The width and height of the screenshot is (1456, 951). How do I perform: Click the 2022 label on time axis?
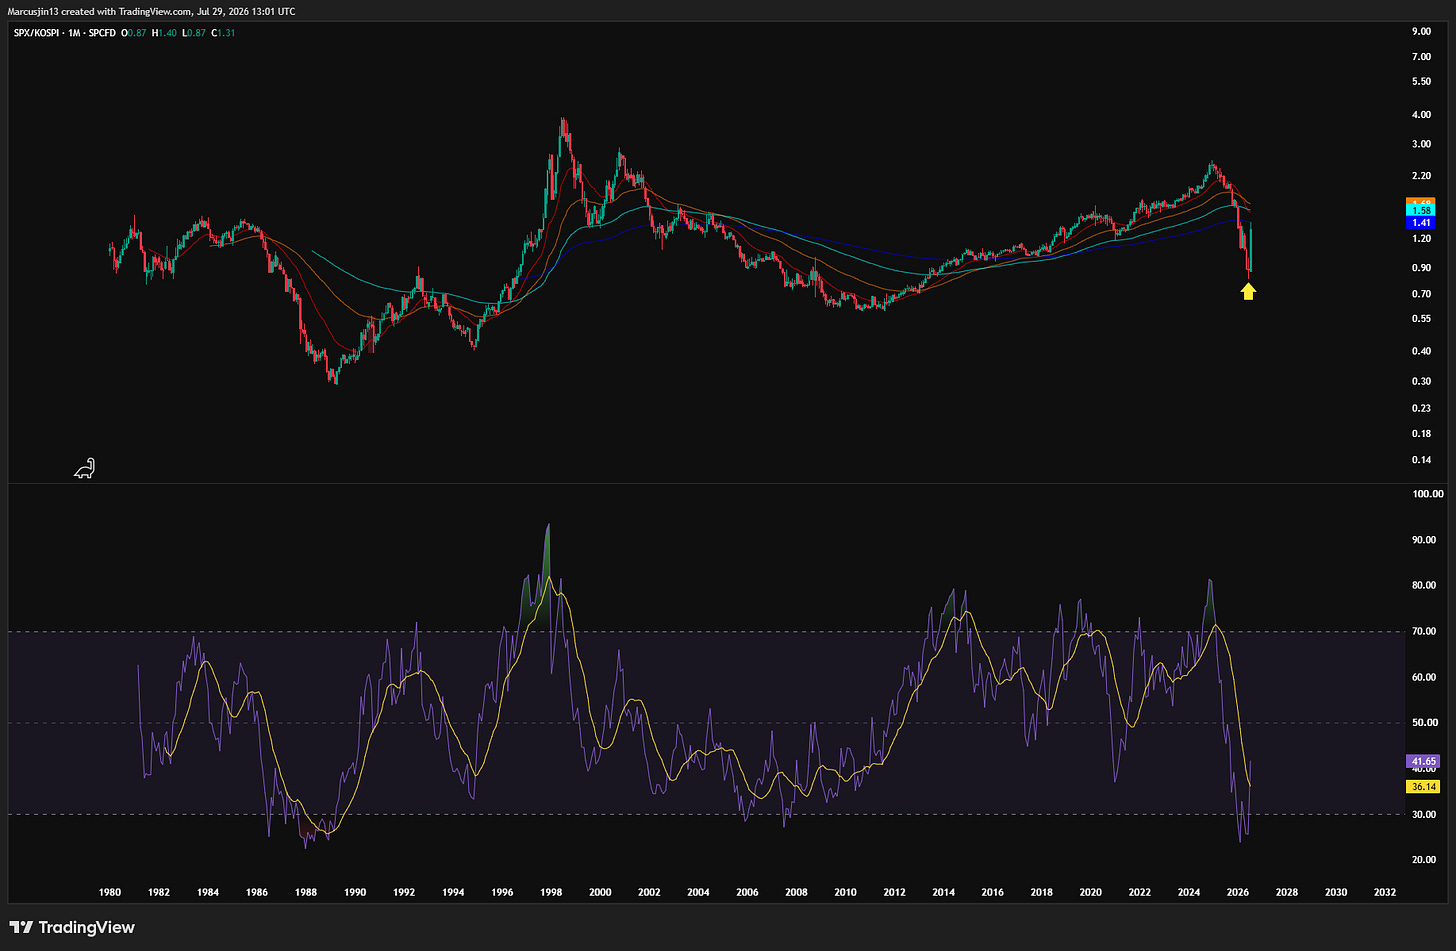click(x=1139, y=893)
